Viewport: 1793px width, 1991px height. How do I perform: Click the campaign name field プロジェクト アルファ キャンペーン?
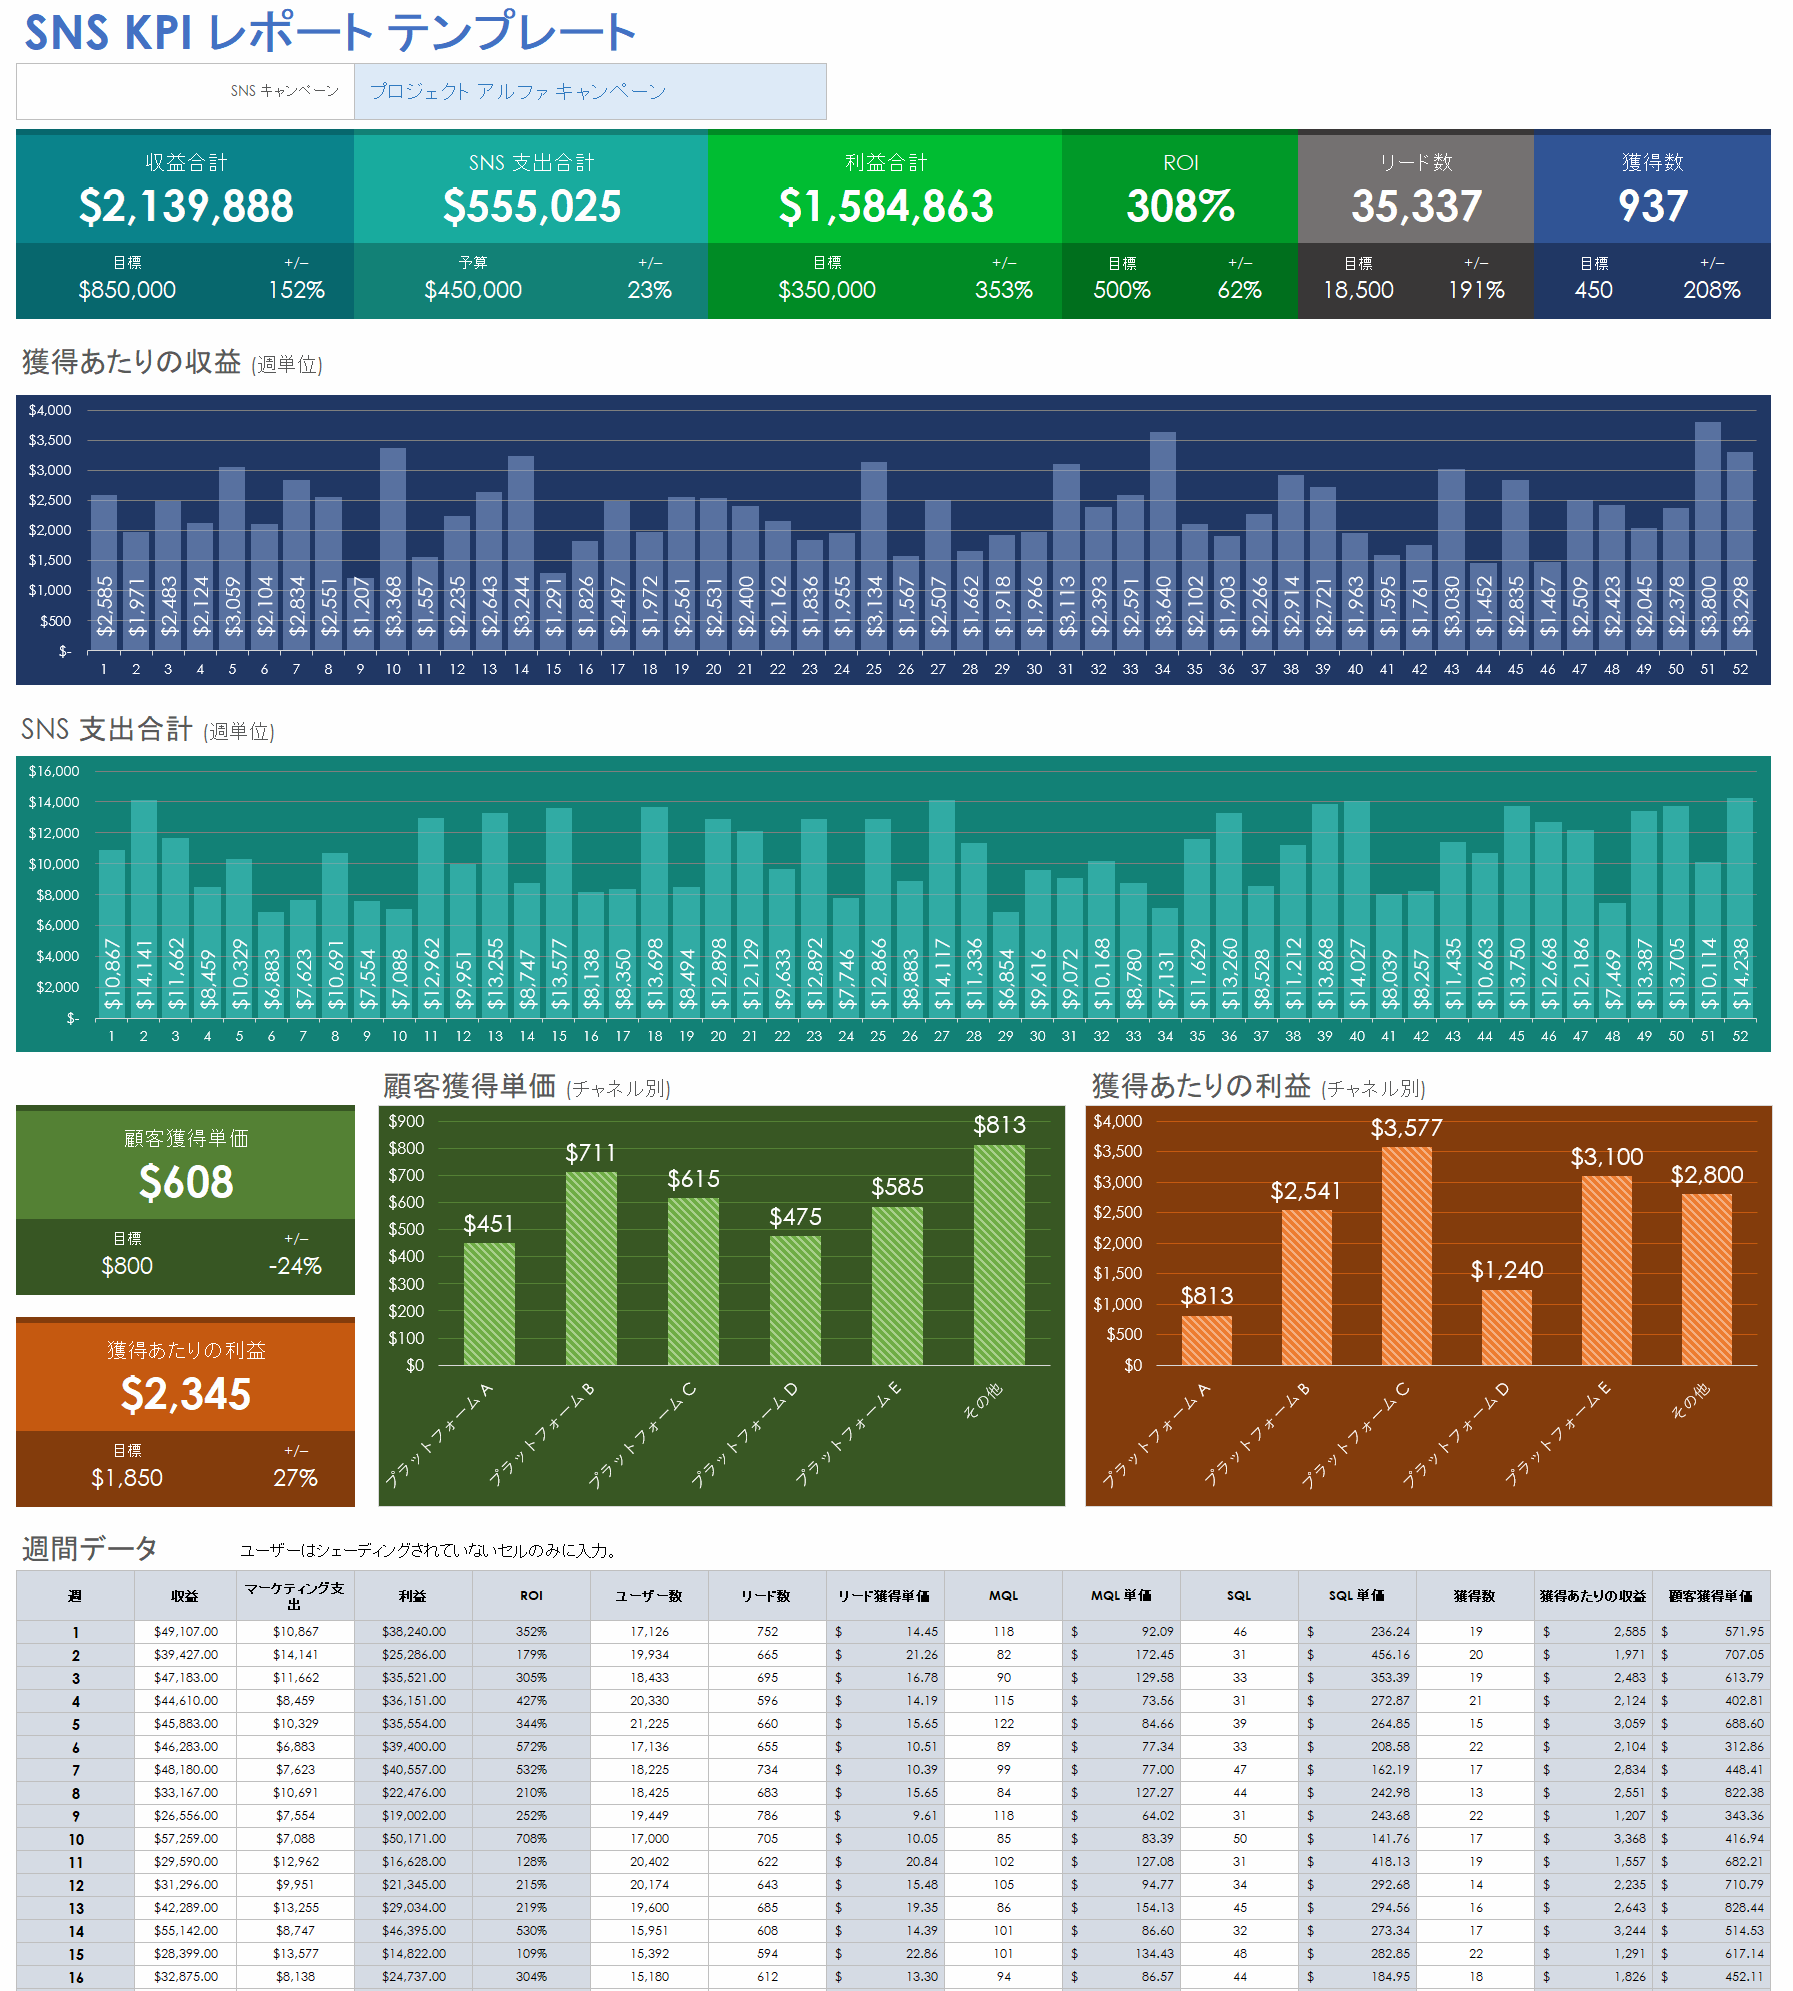point(590,91)
